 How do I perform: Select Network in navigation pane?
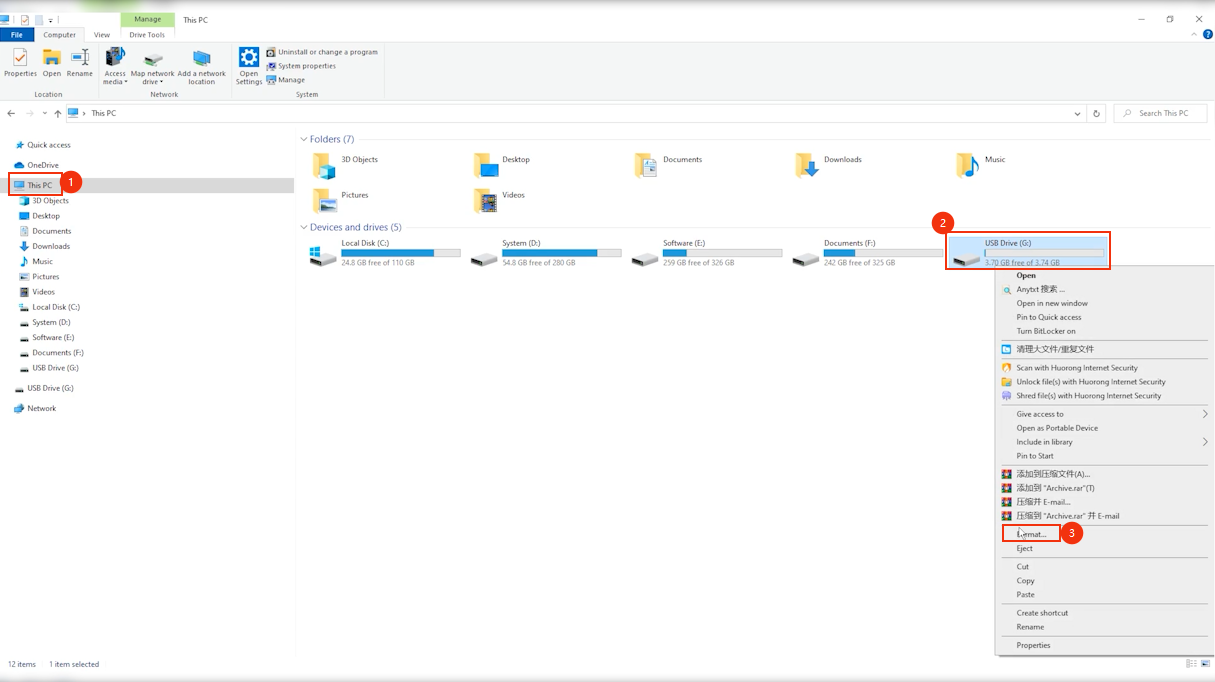click(x=35, y=408)
